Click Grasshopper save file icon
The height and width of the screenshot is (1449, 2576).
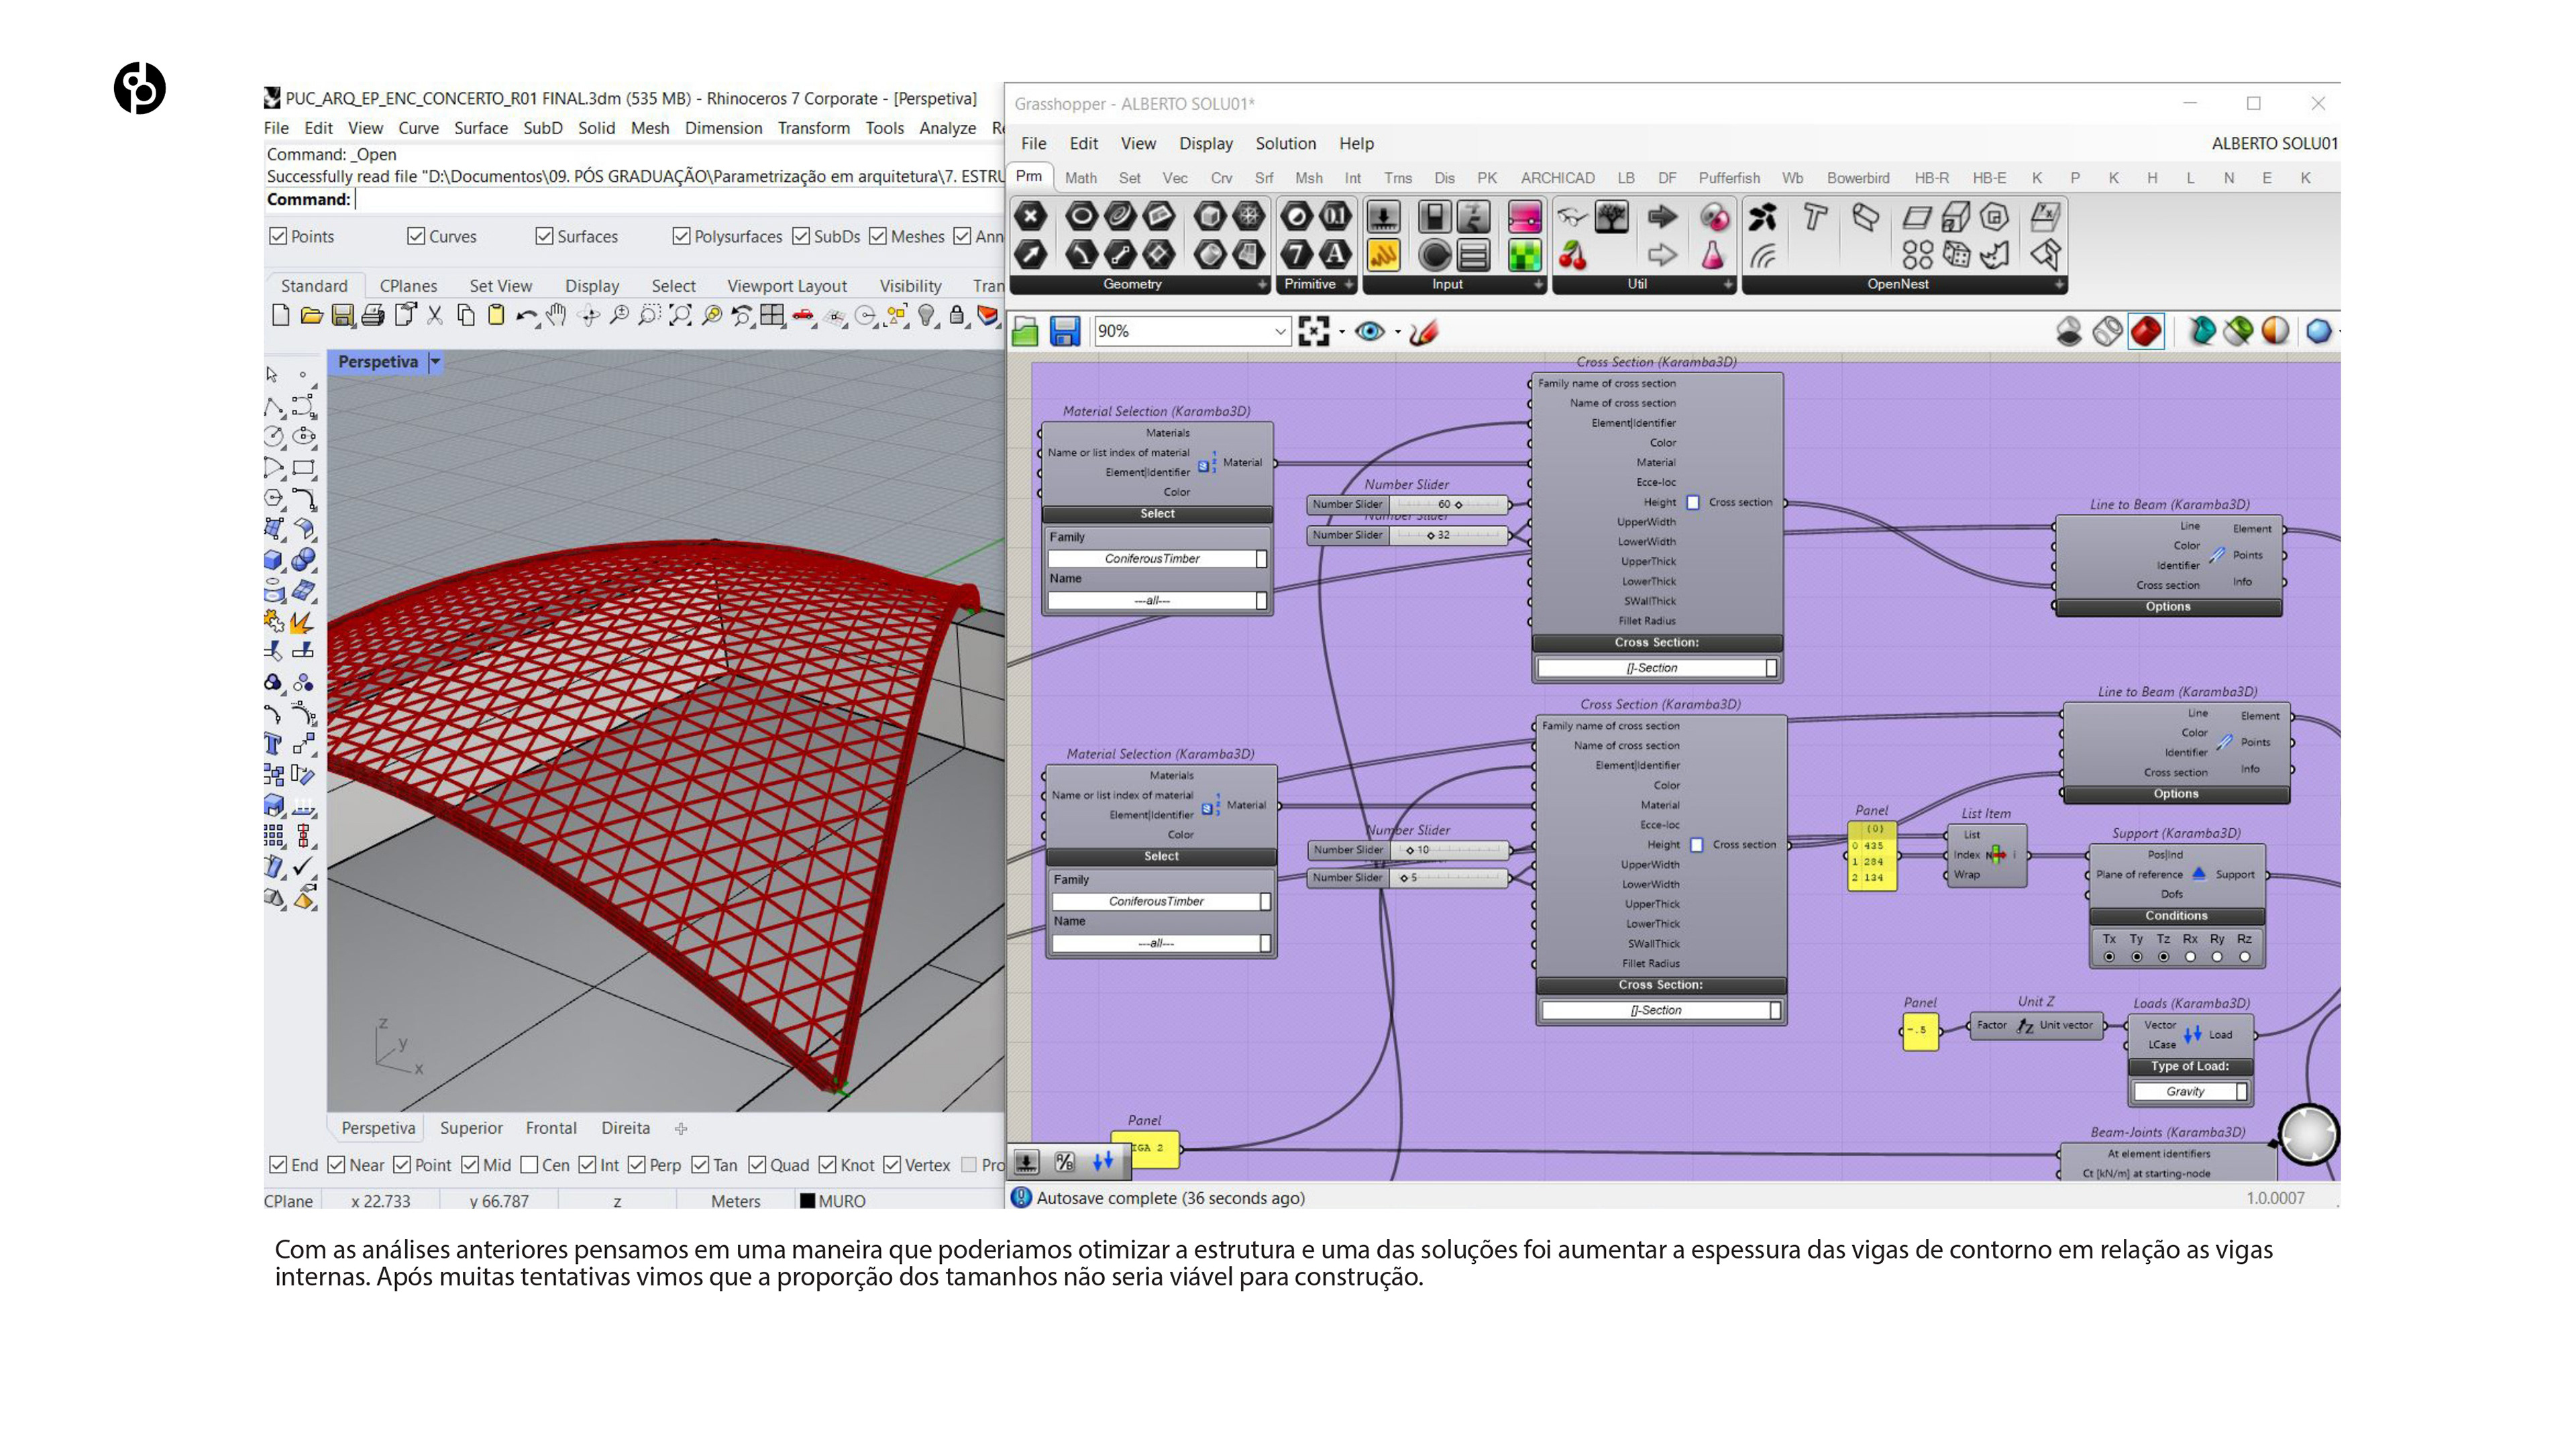1064,331
